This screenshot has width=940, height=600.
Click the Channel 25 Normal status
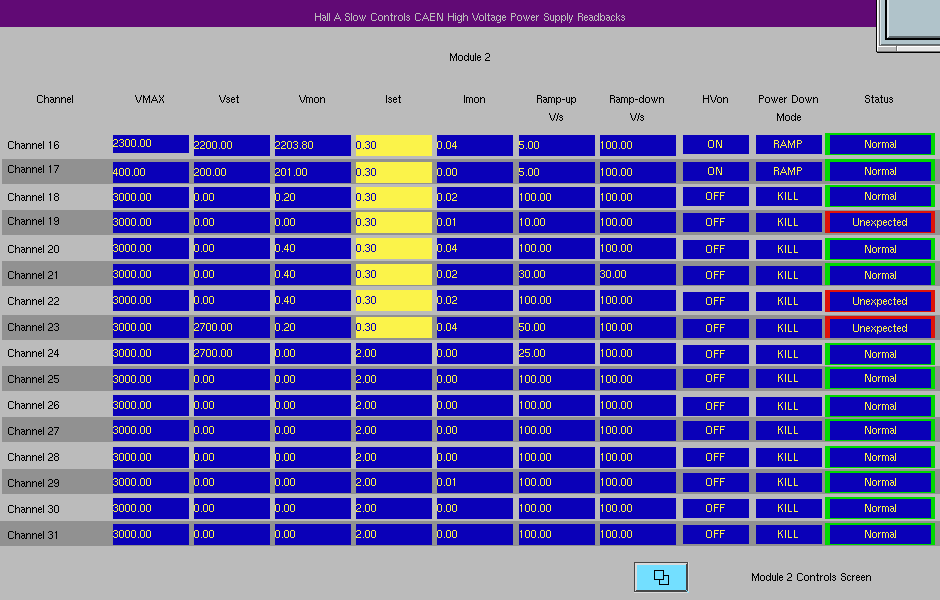(879, 379)
